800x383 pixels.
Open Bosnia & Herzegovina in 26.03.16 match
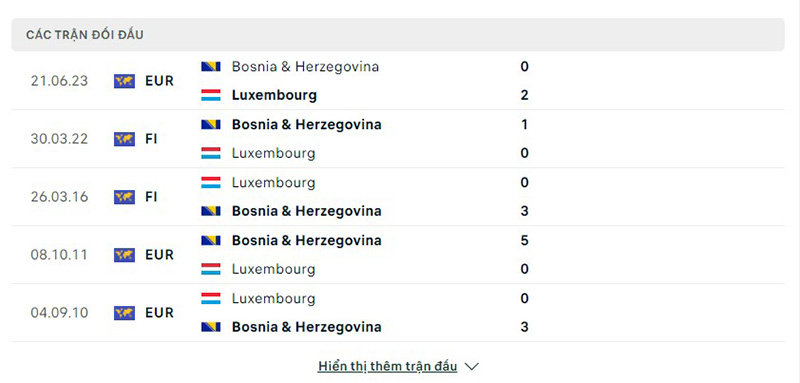click(x=307, y=211)
